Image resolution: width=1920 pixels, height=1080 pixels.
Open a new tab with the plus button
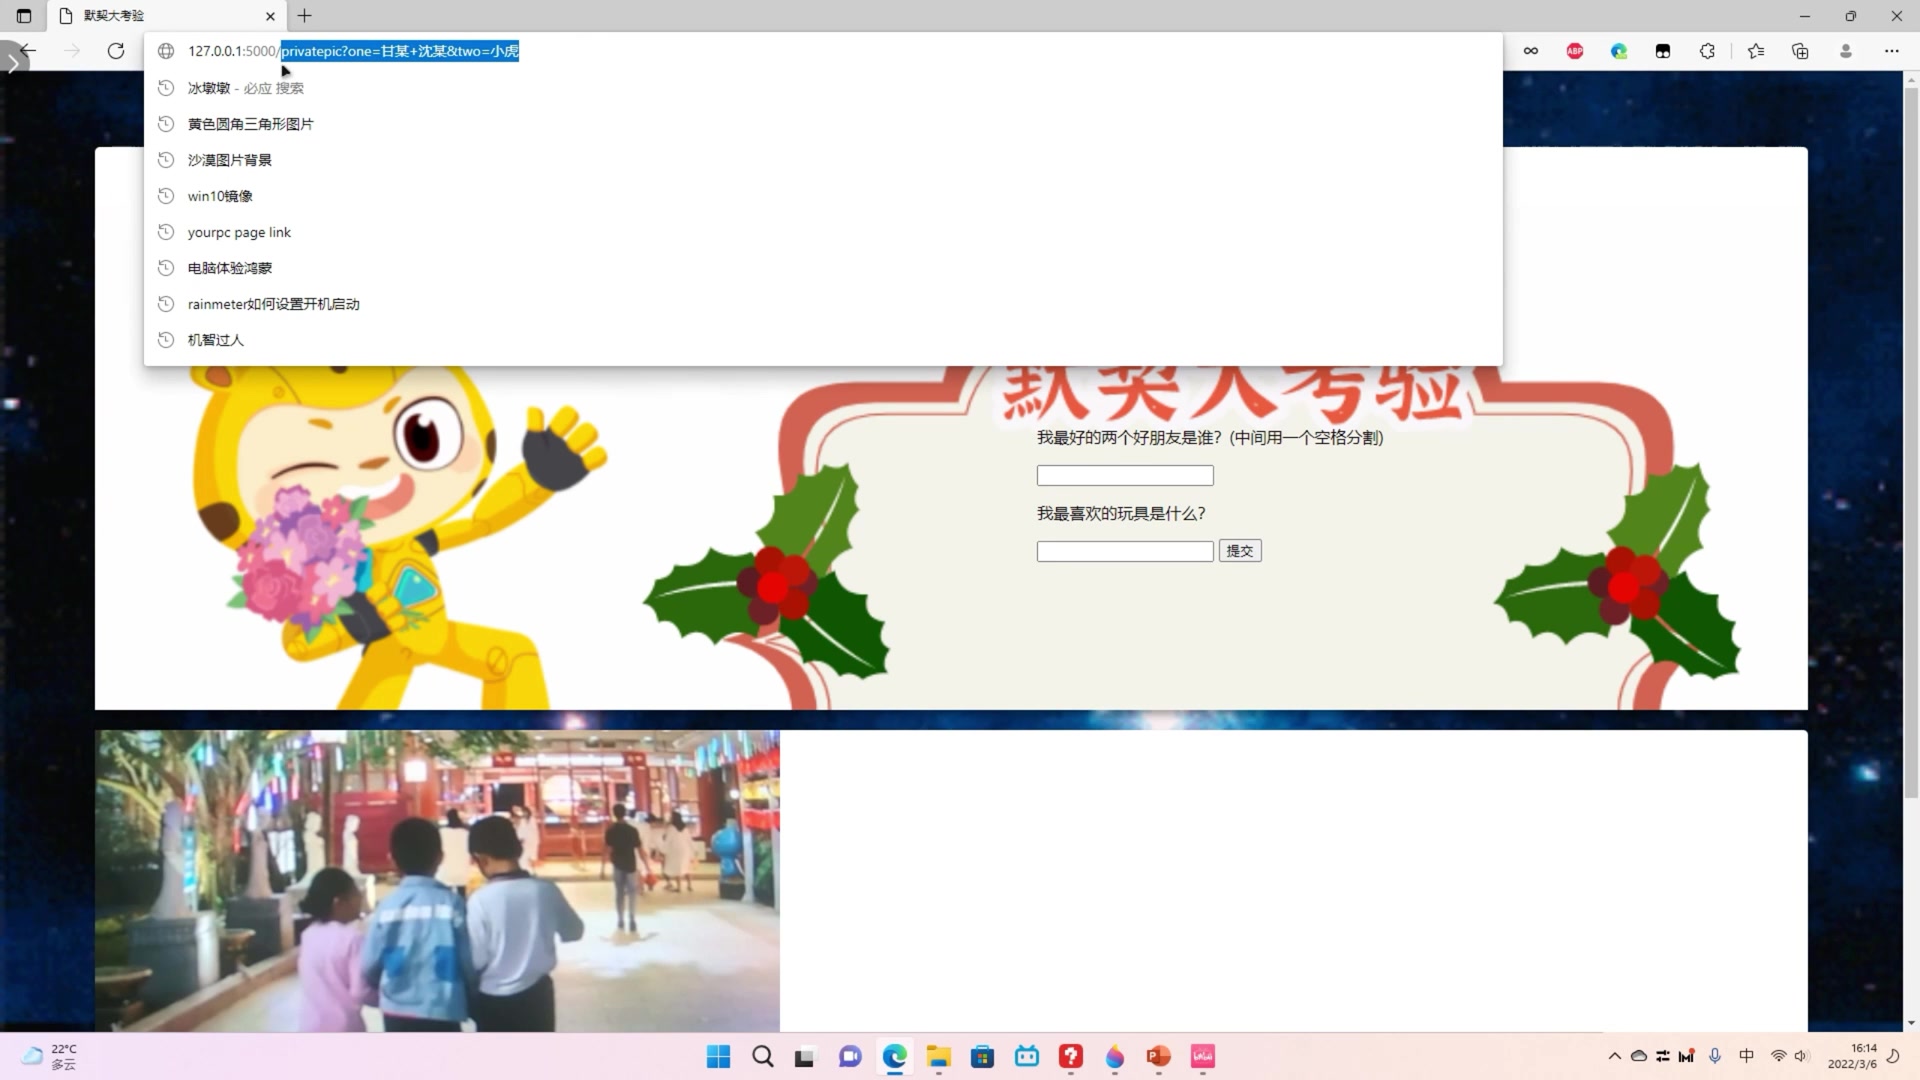(305, 16)
